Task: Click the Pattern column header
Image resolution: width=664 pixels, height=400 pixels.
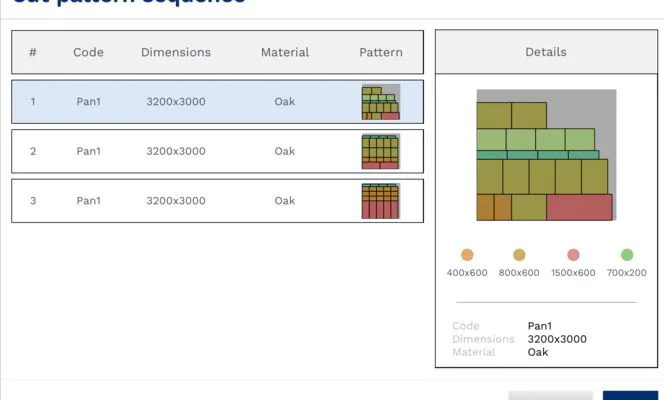Action: pyautogui.click(x=381, y=52)
